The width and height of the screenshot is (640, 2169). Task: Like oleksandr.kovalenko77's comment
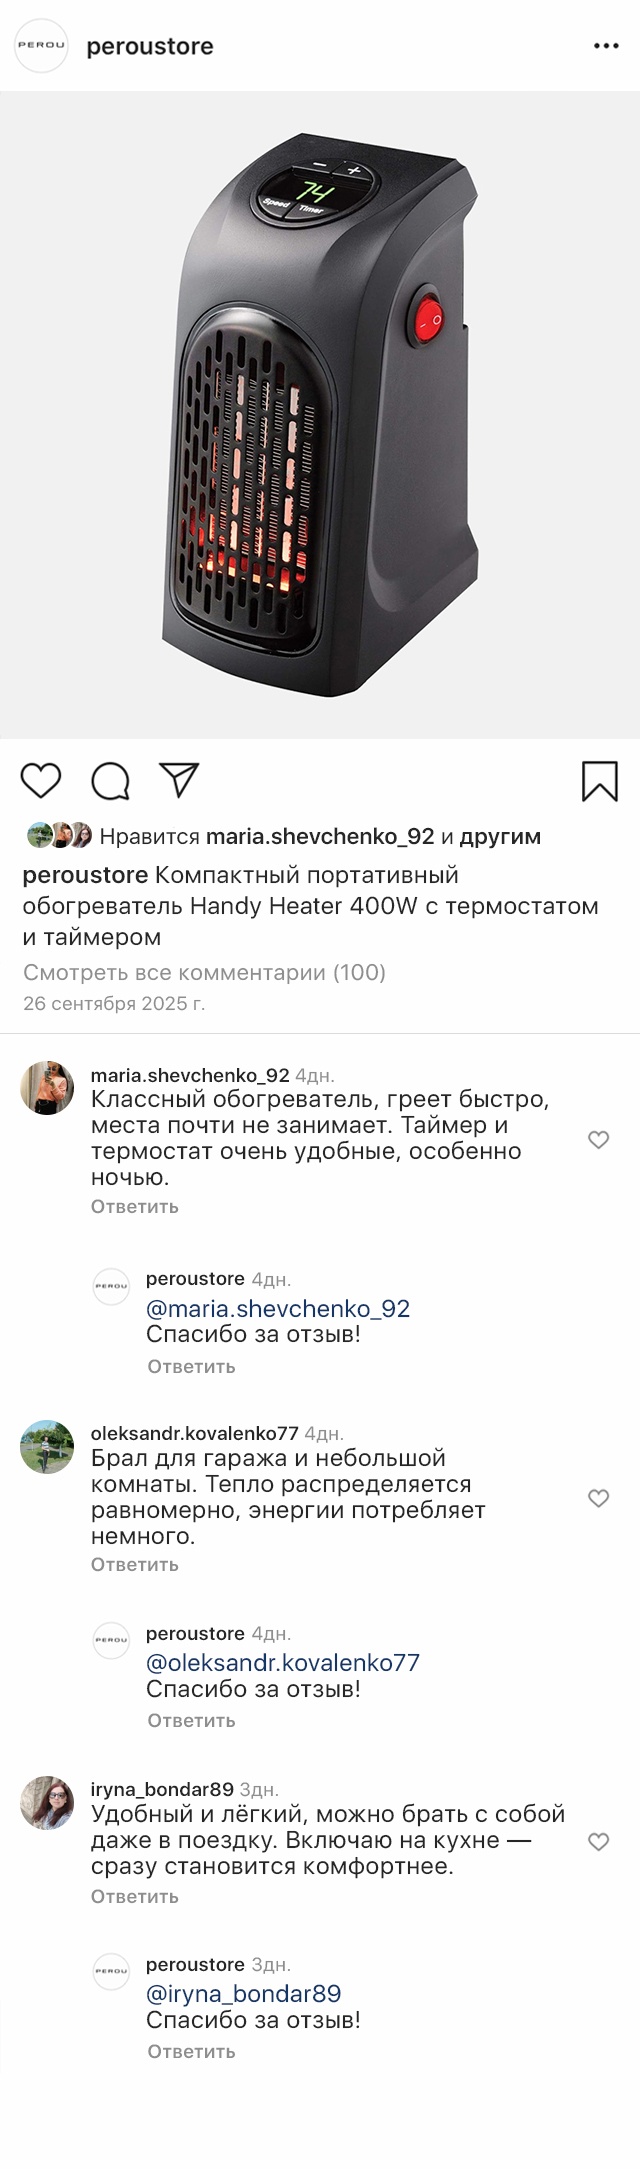(x=598, y=1498)
